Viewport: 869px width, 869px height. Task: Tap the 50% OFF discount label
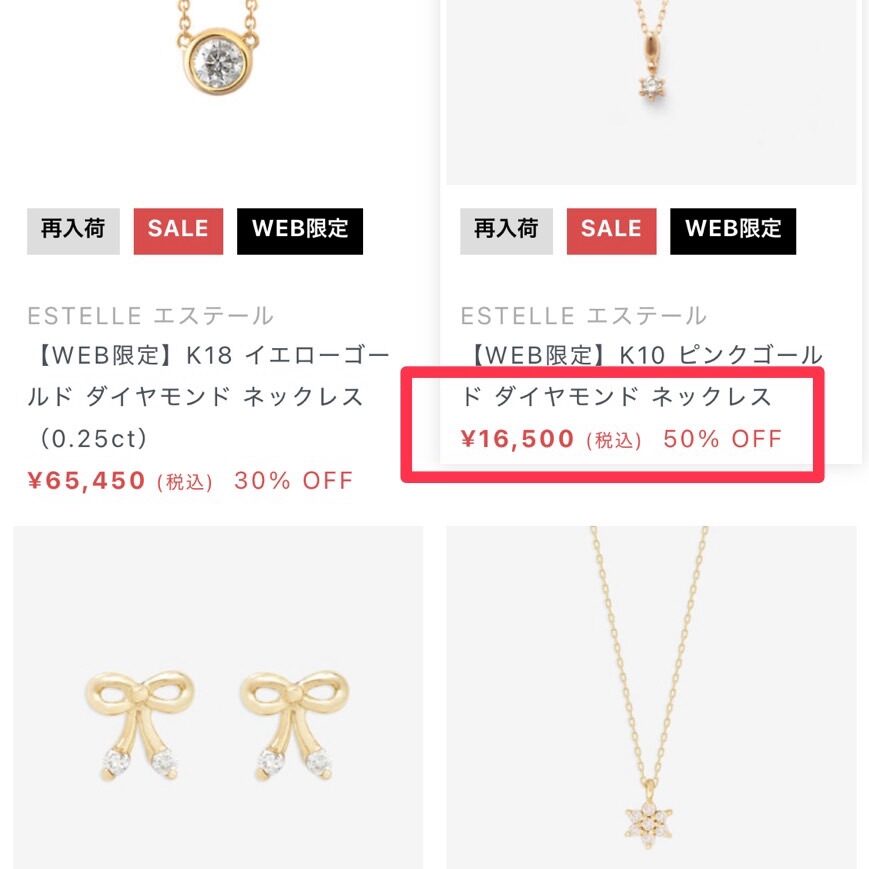723,439
